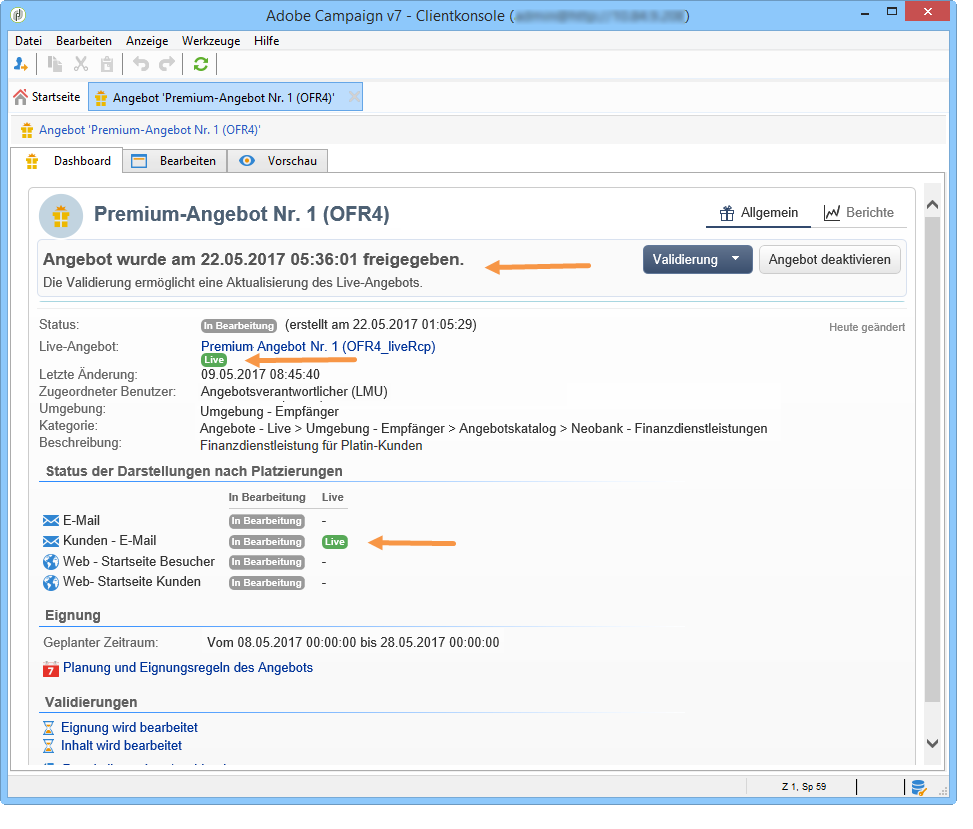This screenshot has height=829, width=973.
Task: Click Angebotsverantwortlicher (LMU) value
Action: 294,392
